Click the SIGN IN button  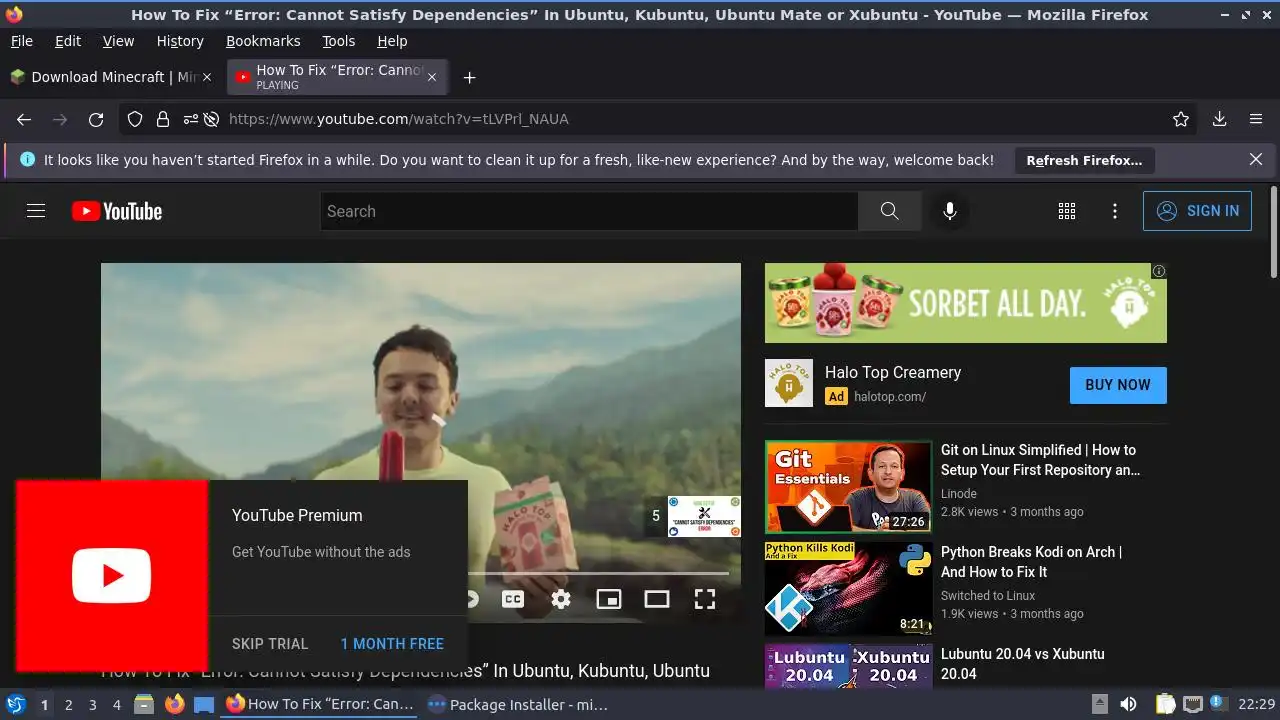1197,211
